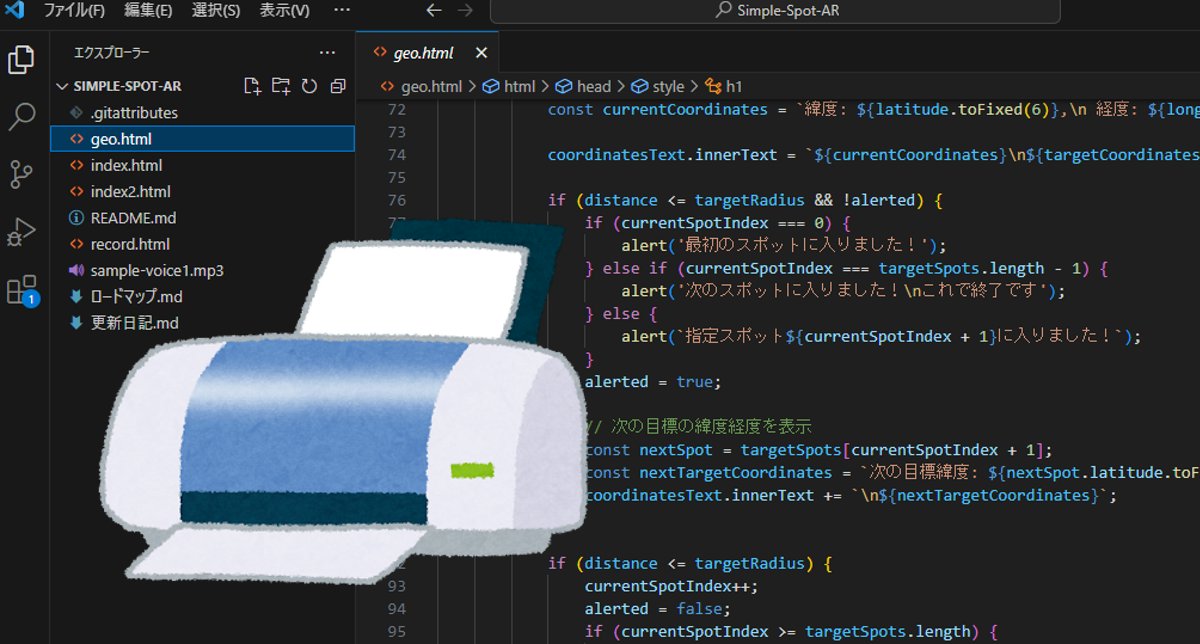
Task: Click the back navigation arrow
Action: [x=433, y=10]
